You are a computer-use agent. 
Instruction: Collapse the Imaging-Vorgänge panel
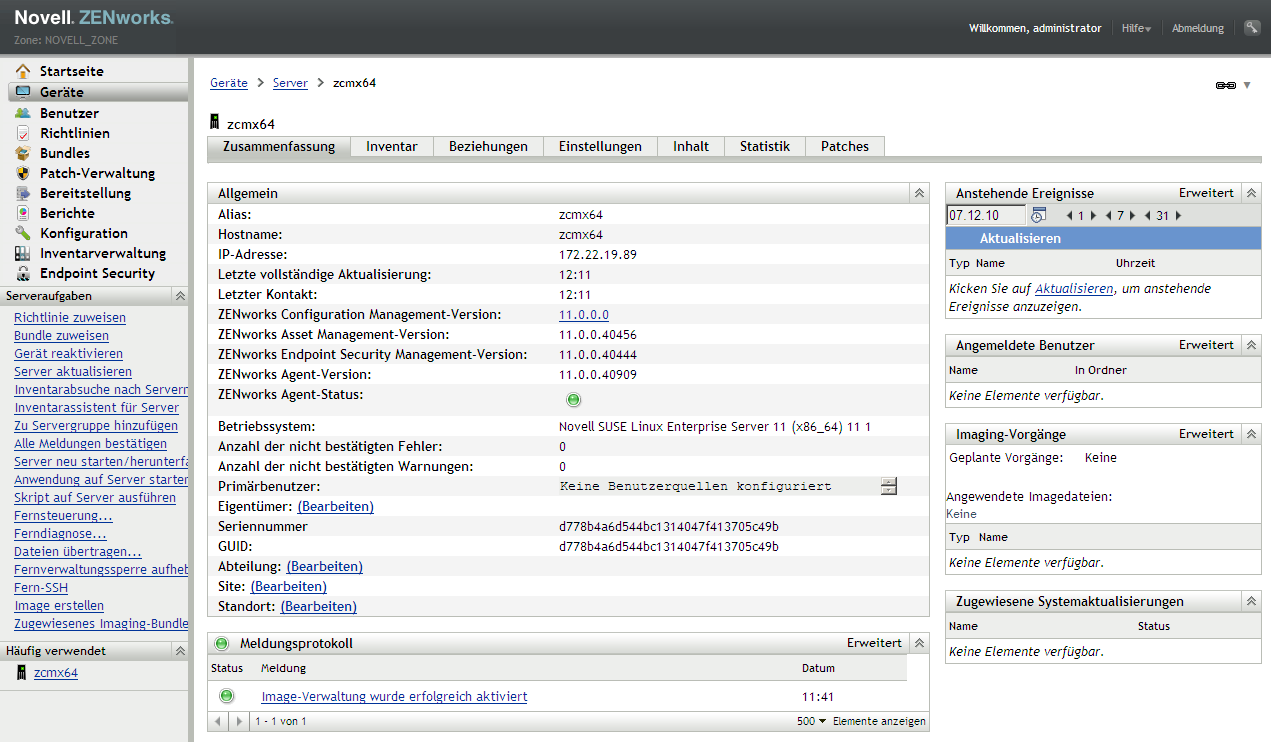(x=1251, y=435)
